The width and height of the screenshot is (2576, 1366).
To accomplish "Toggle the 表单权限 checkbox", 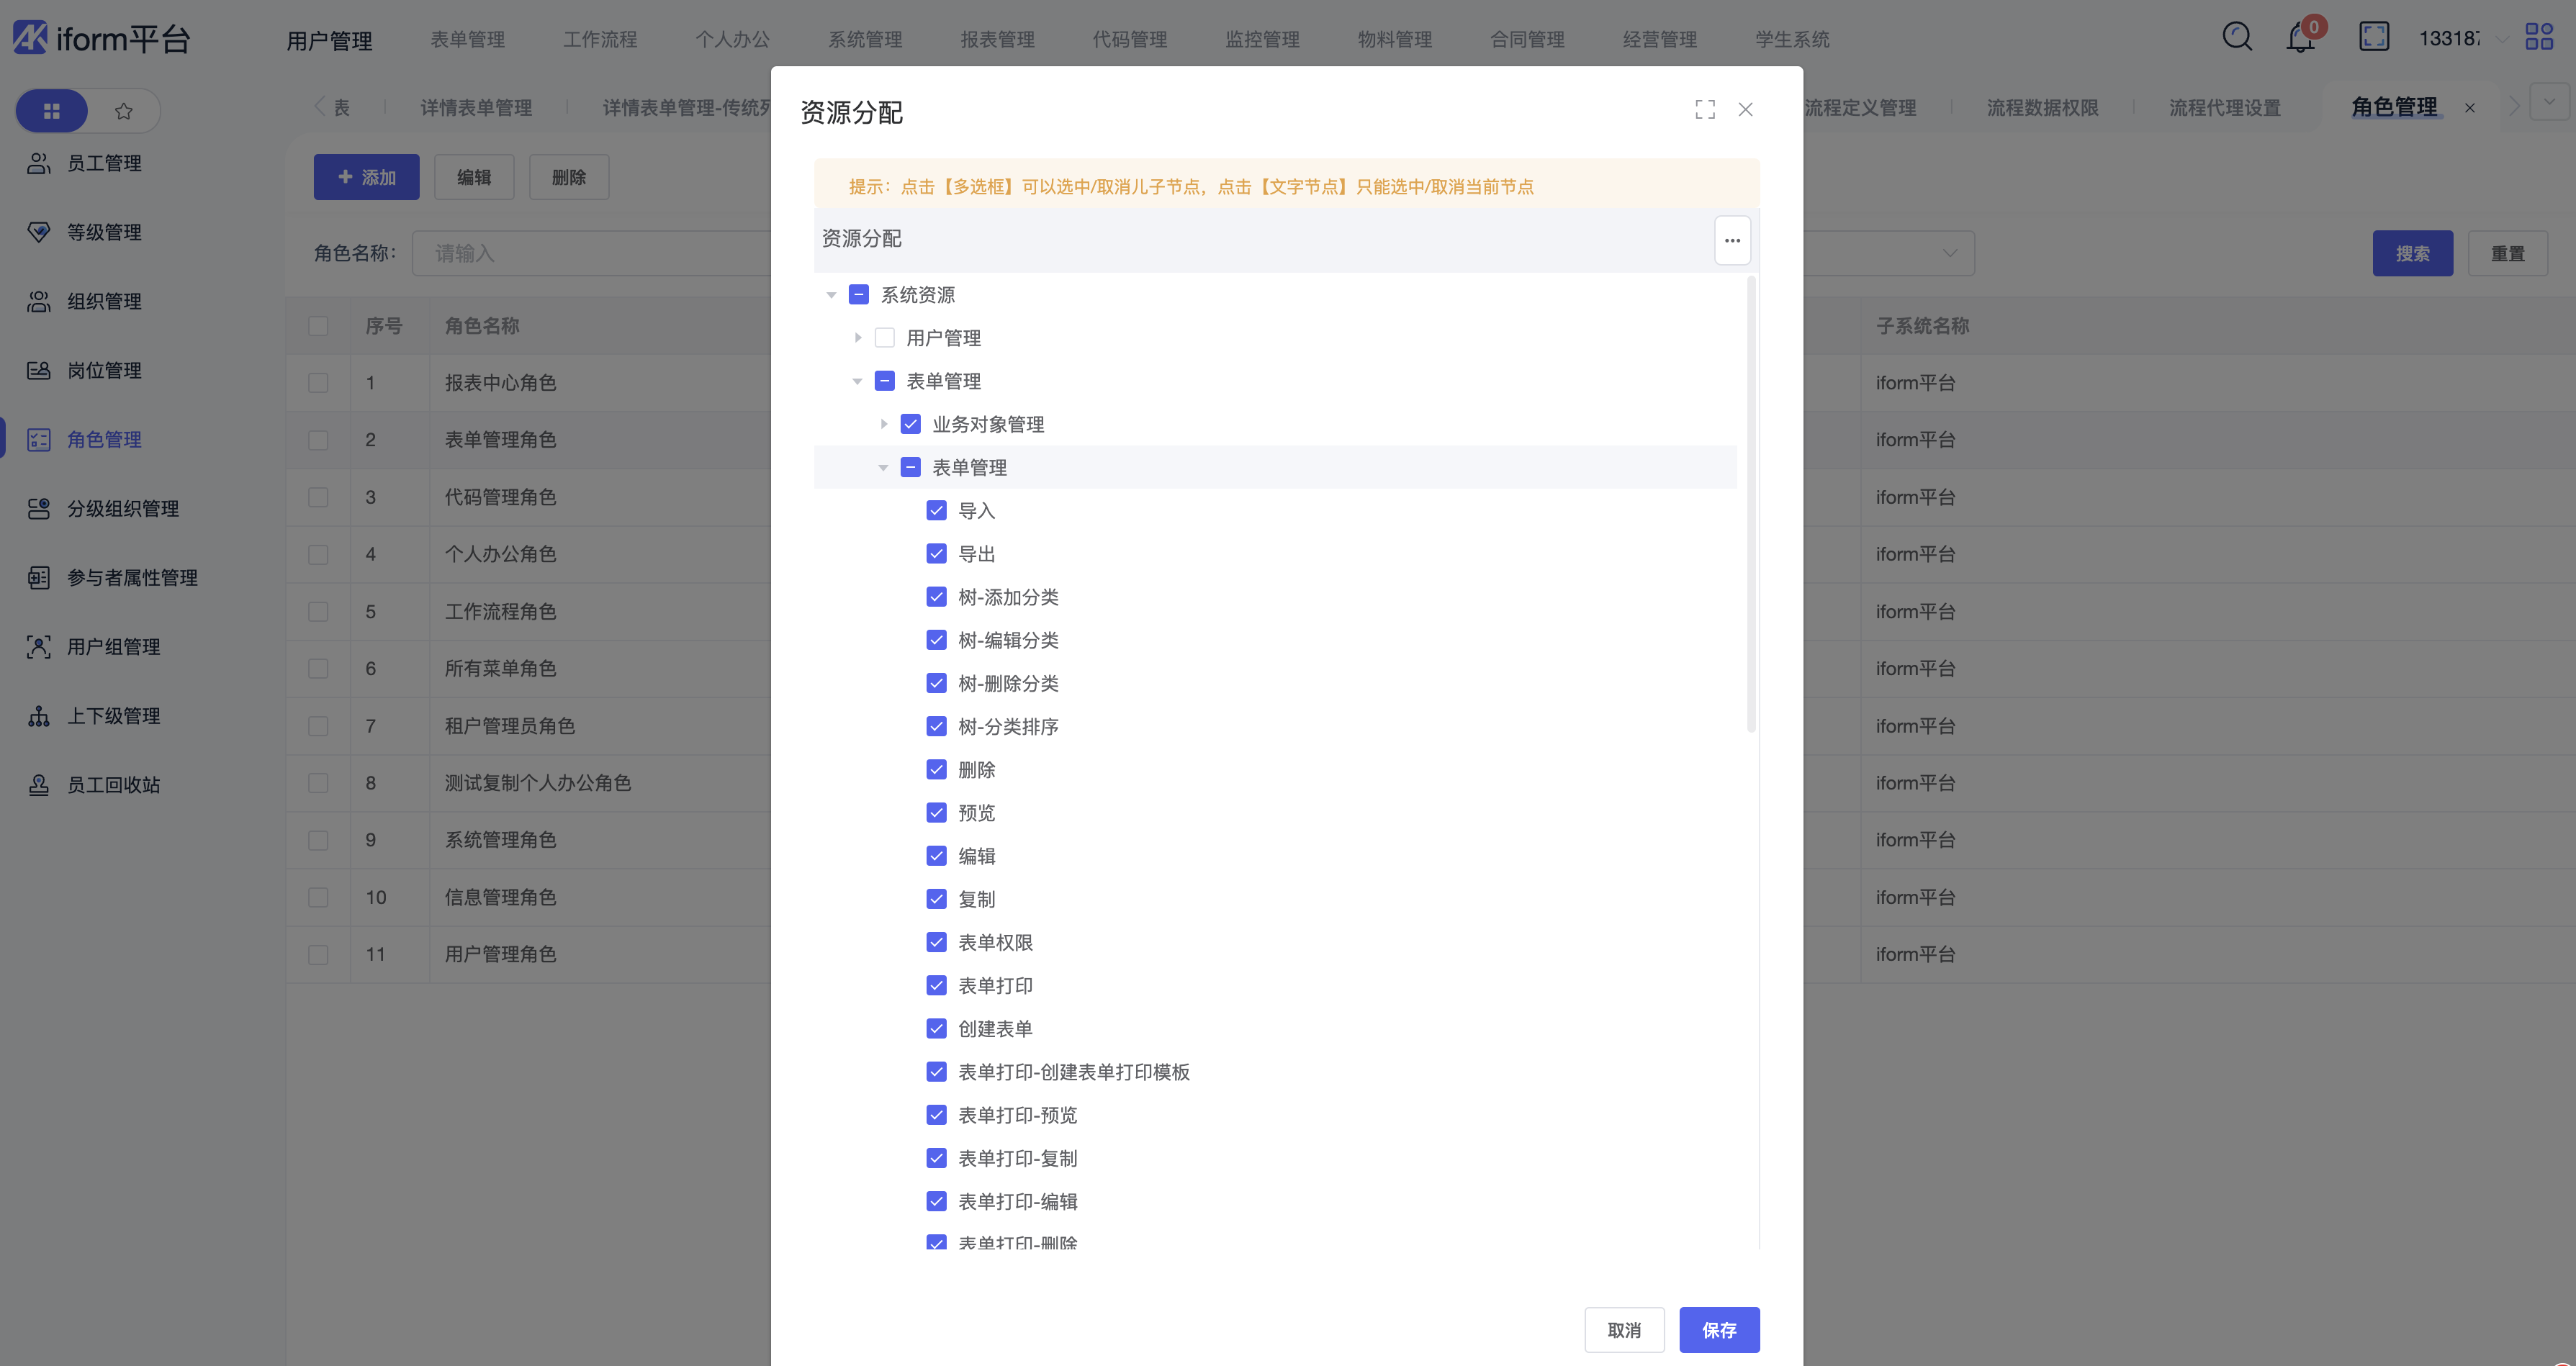I will tap(936, 942).
